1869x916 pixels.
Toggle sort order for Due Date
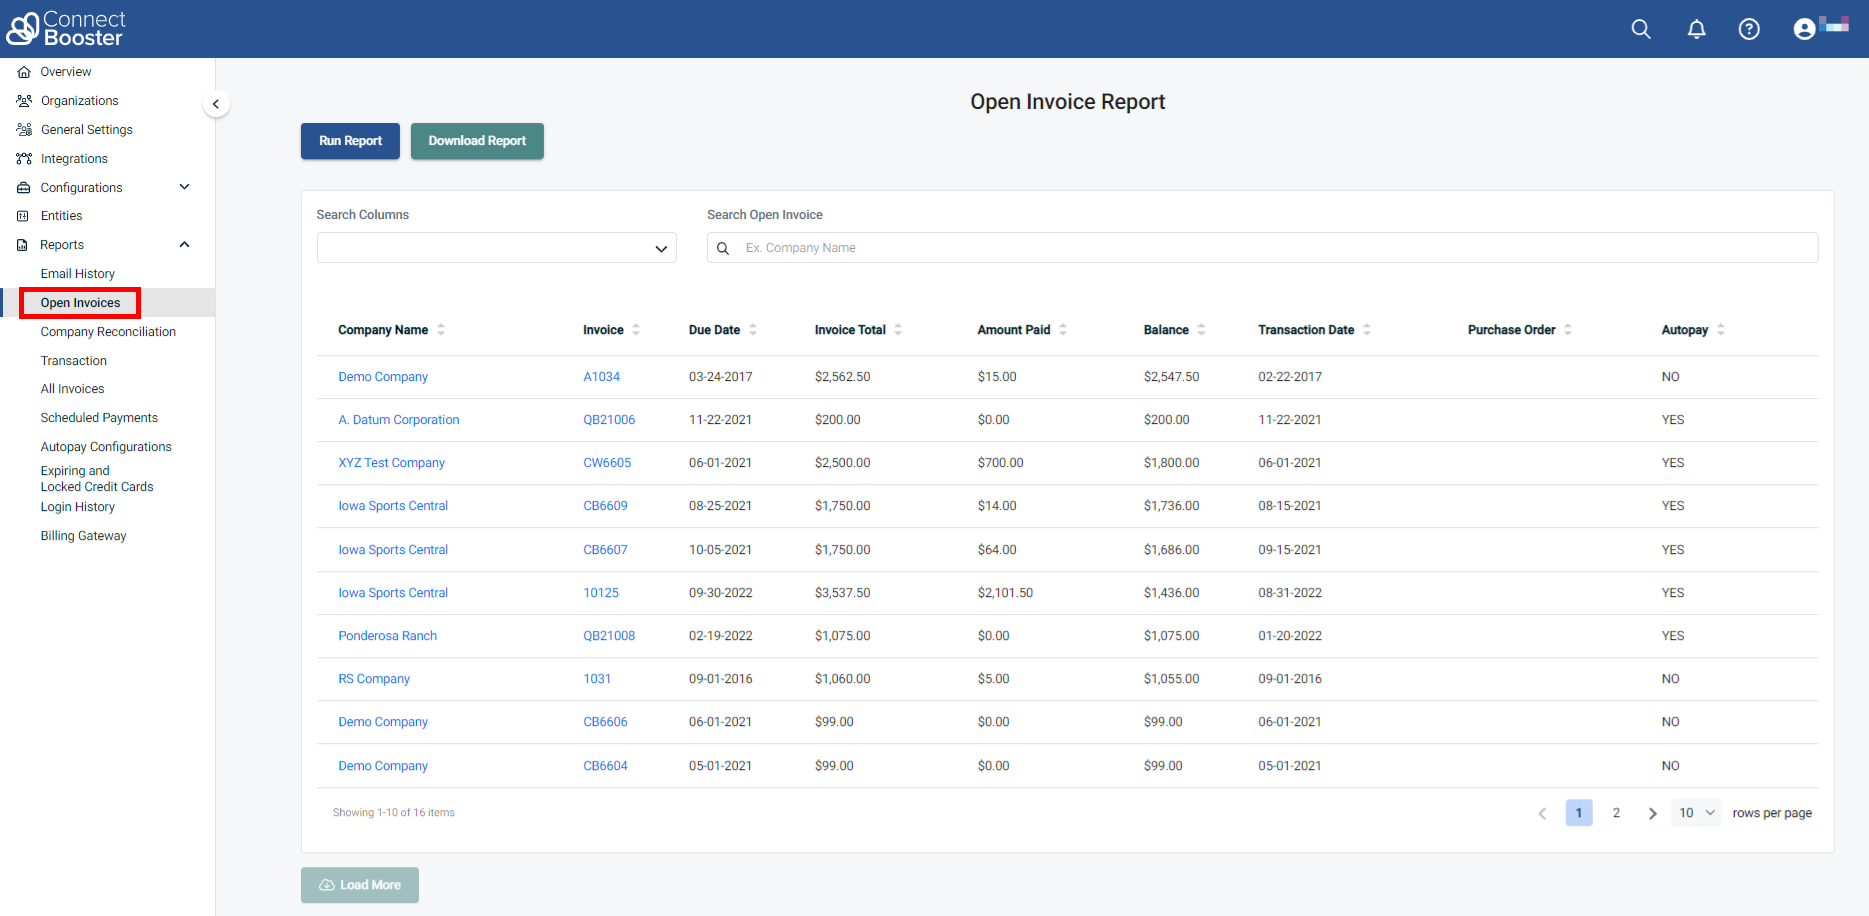(753, 330)
